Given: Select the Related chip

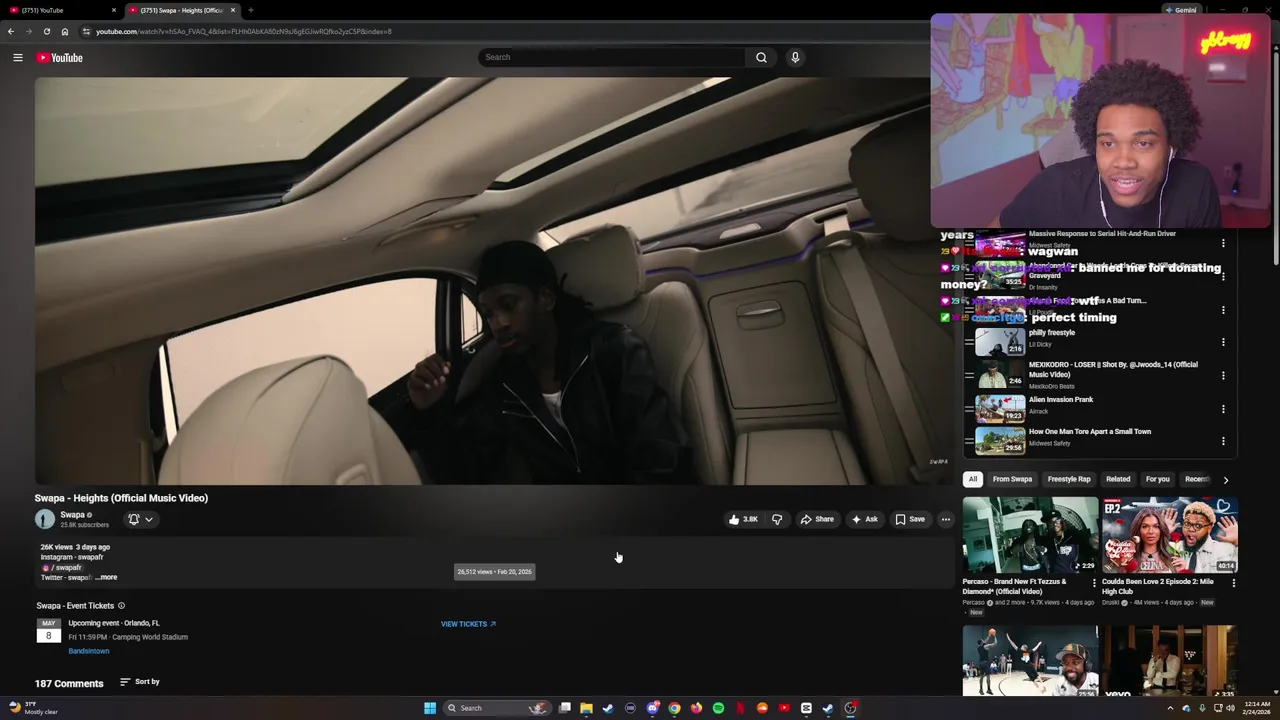Looking at the screenshot, I should (1118, 479).
